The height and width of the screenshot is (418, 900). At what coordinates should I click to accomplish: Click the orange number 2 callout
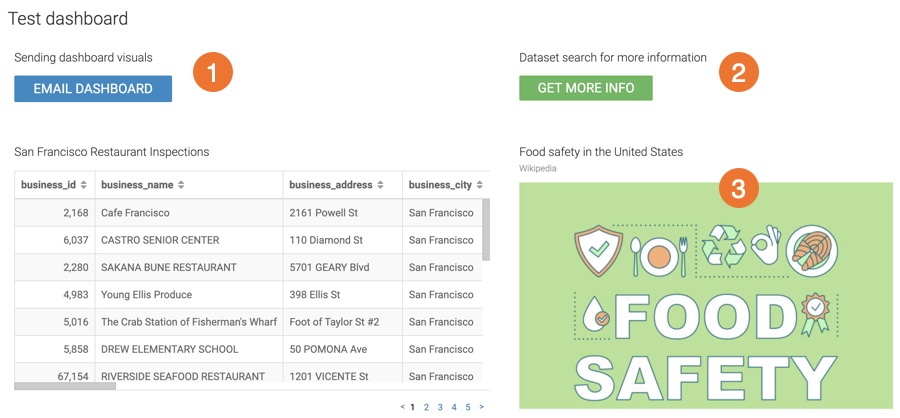[738, 72]
